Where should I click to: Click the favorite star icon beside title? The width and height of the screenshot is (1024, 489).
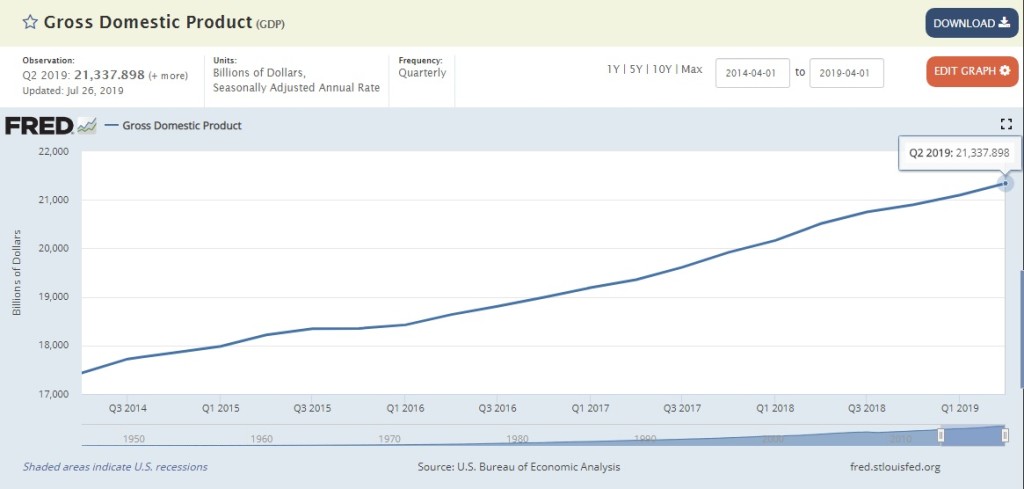click(x=30, y=23)
